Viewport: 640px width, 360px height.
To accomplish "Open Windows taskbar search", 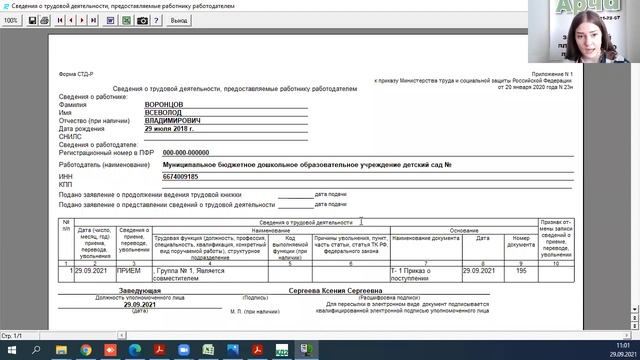I will click(x=36, y=350).
